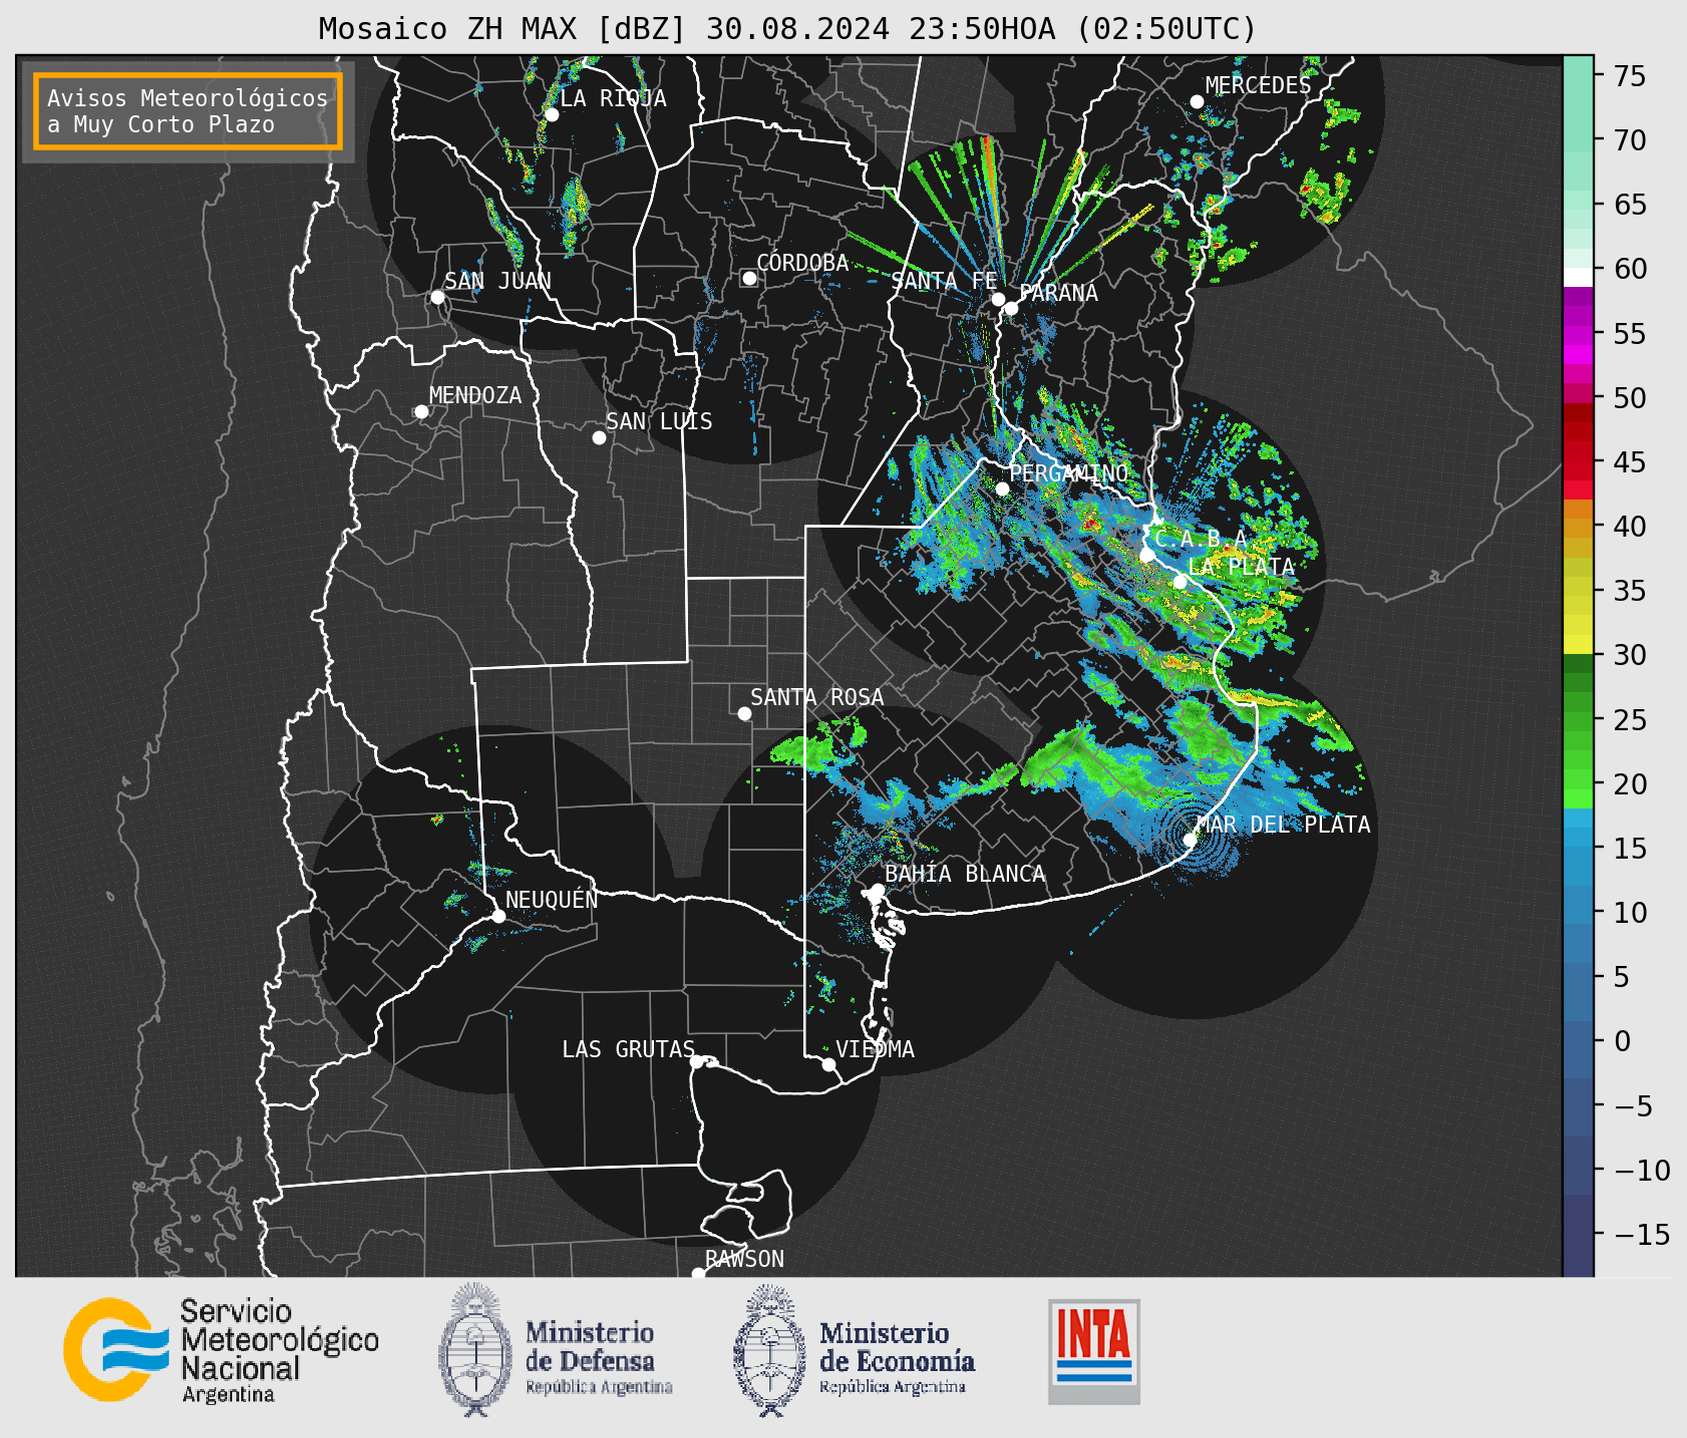Click the PARANA city marker dot
Viewport: 1687px width, 1438px height.
click(1011, 308)
